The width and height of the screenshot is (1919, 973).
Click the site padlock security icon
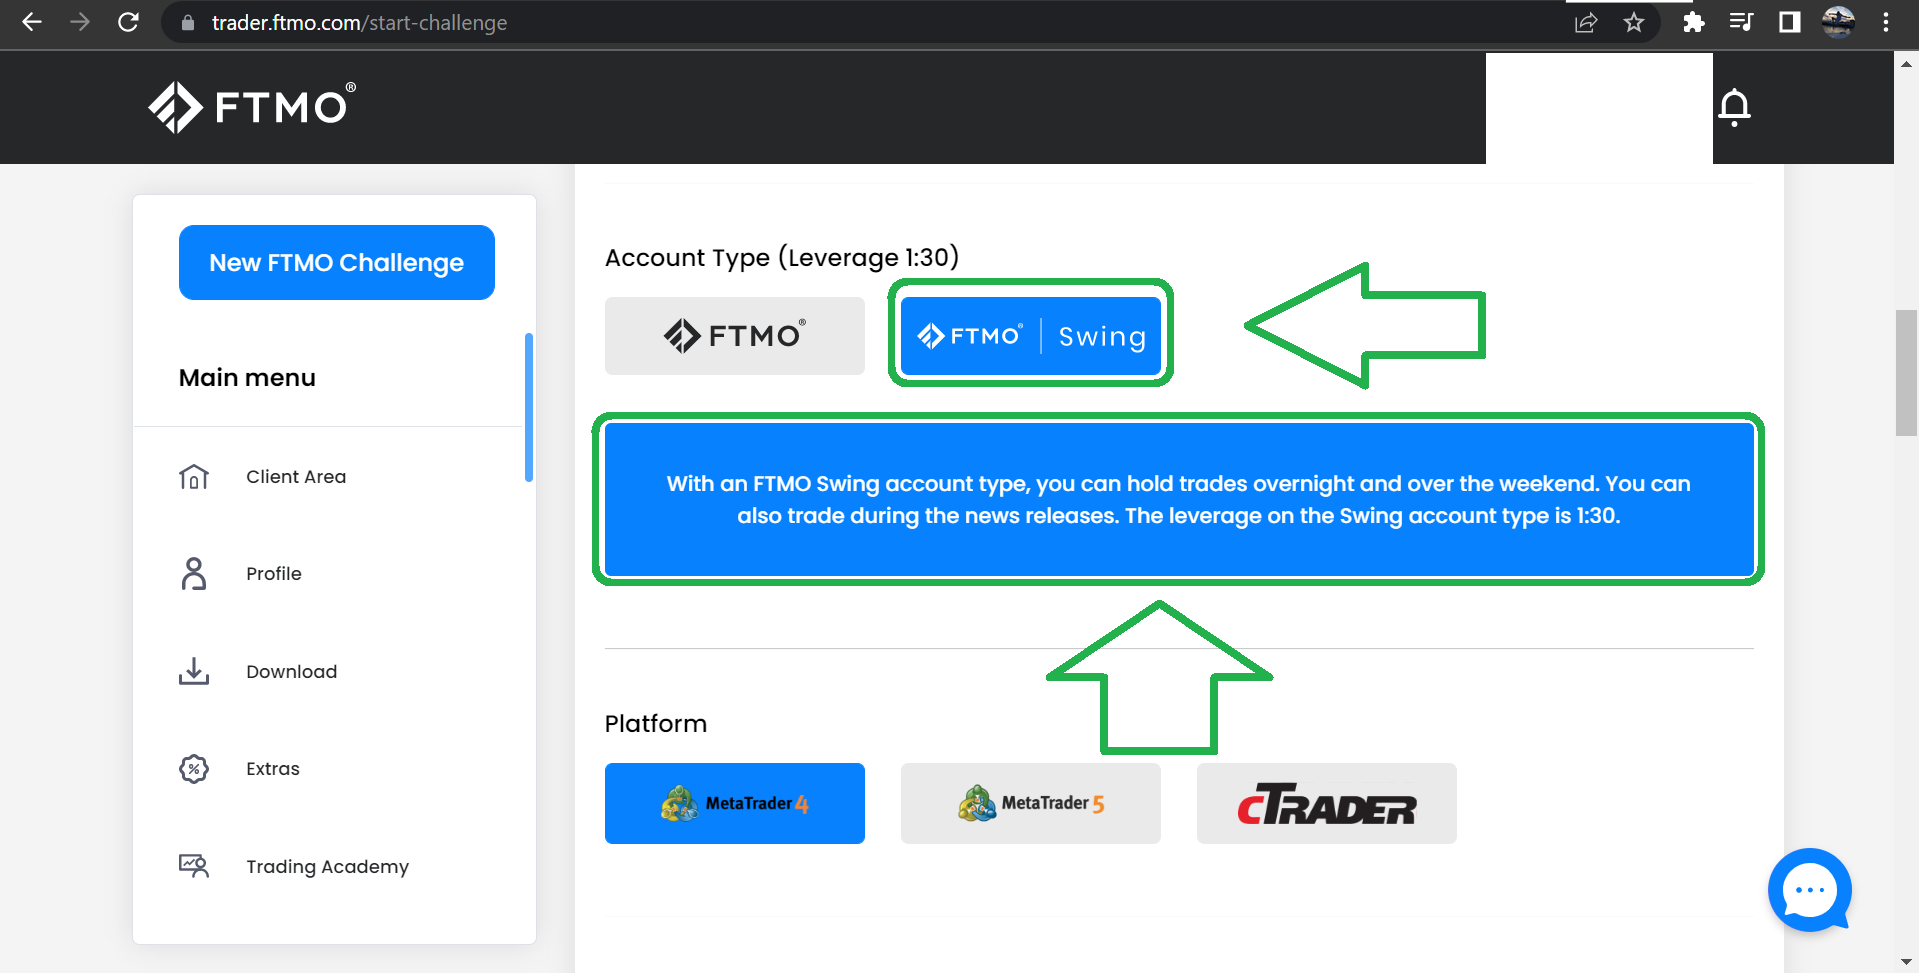(x=187, y=22)
